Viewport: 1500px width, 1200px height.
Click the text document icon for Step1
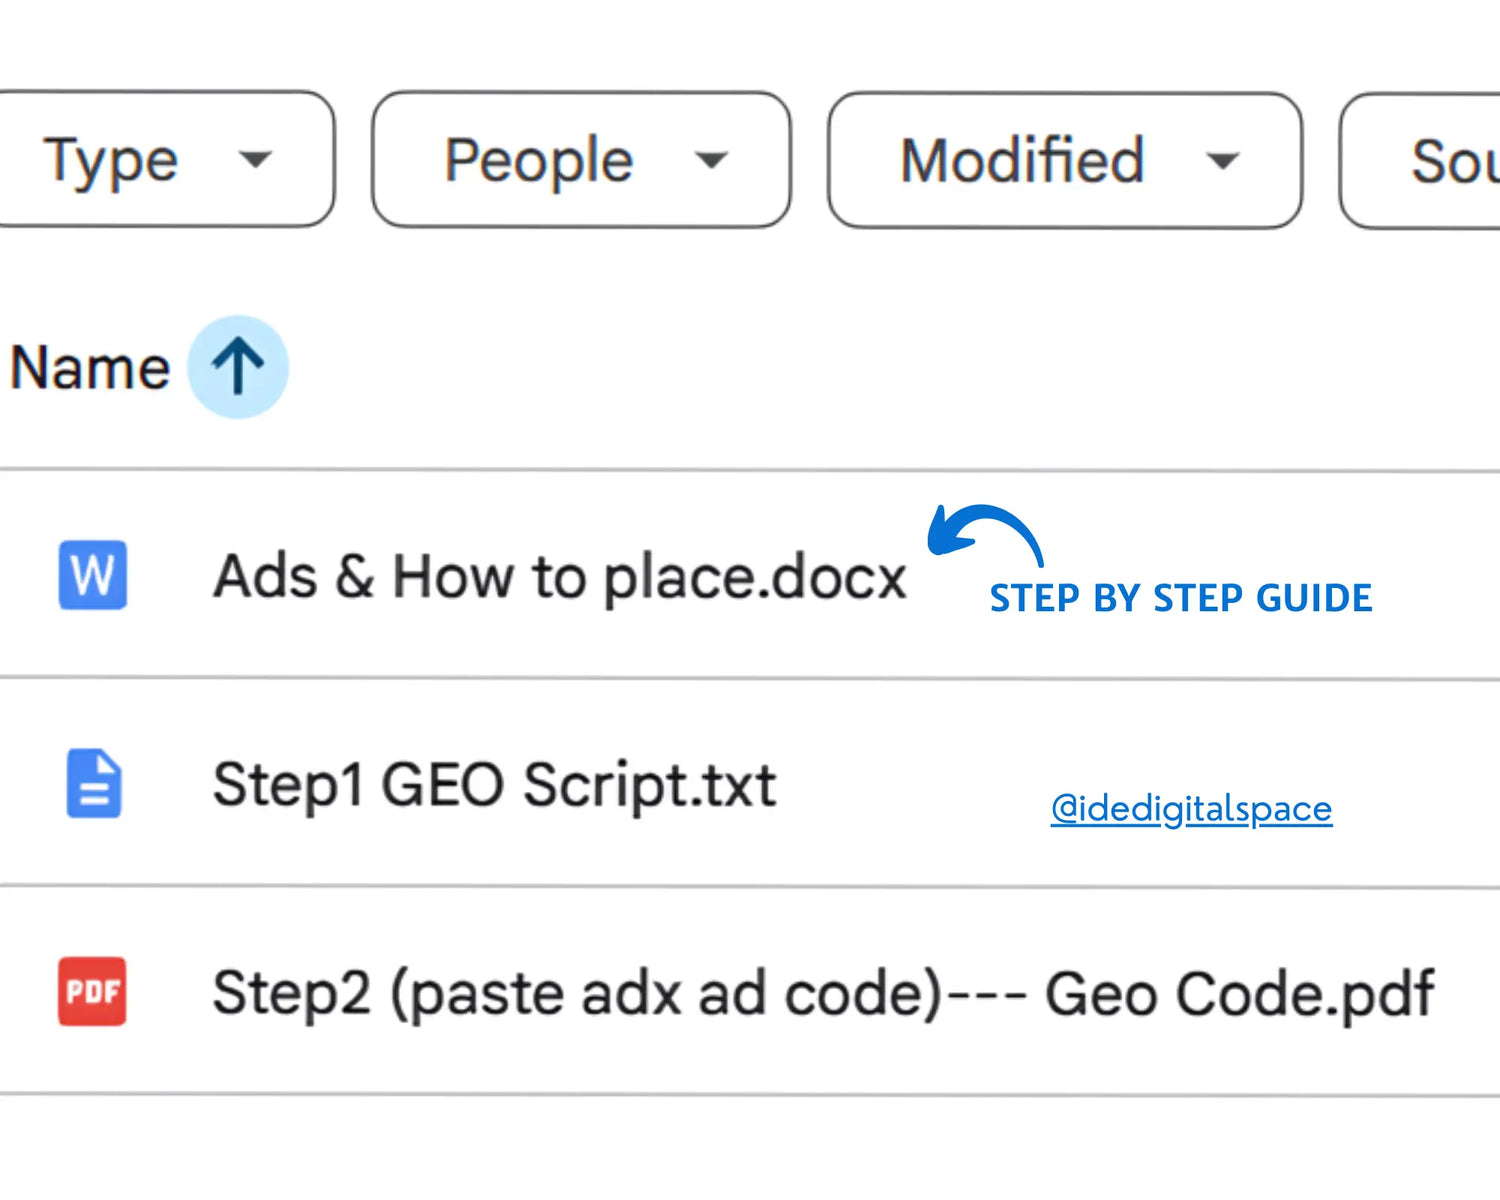(x=94, y=783)
